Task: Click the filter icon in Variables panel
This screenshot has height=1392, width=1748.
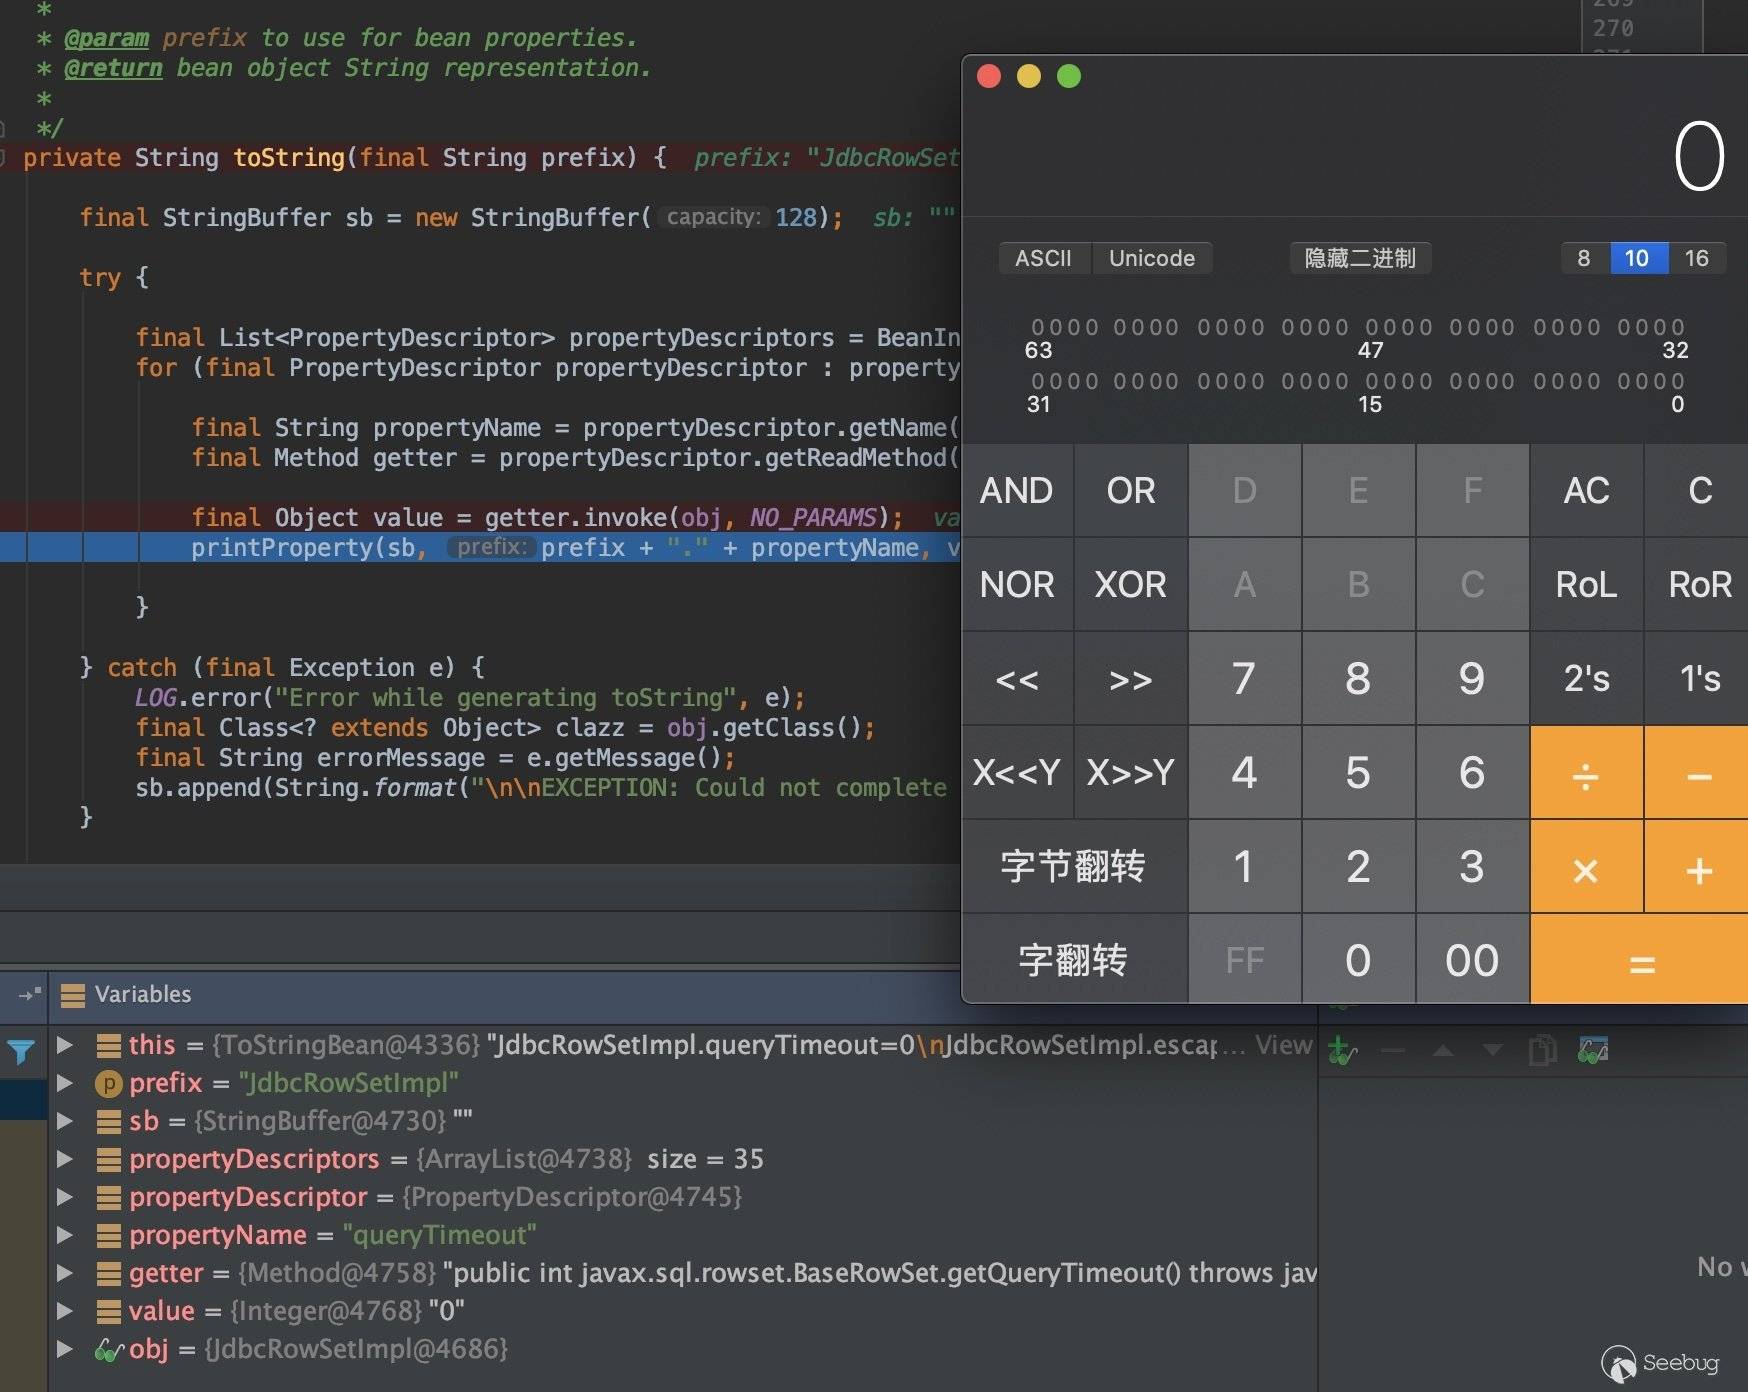Action: coord(21,1051)
